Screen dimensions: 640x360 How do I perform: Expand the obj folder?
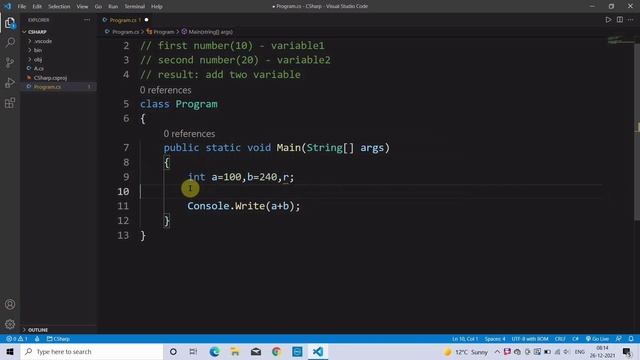tap(37, 59)
